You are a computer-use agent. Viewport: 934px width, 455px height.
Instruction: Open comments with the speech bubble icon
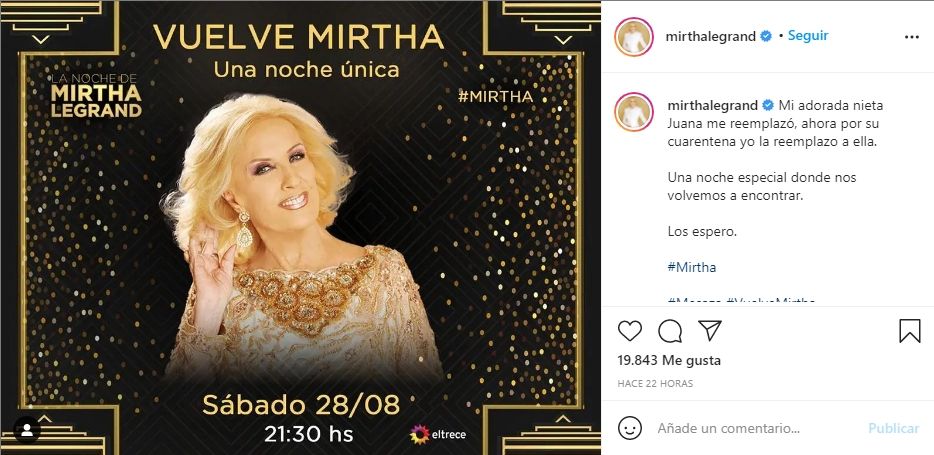coord(670,331)
